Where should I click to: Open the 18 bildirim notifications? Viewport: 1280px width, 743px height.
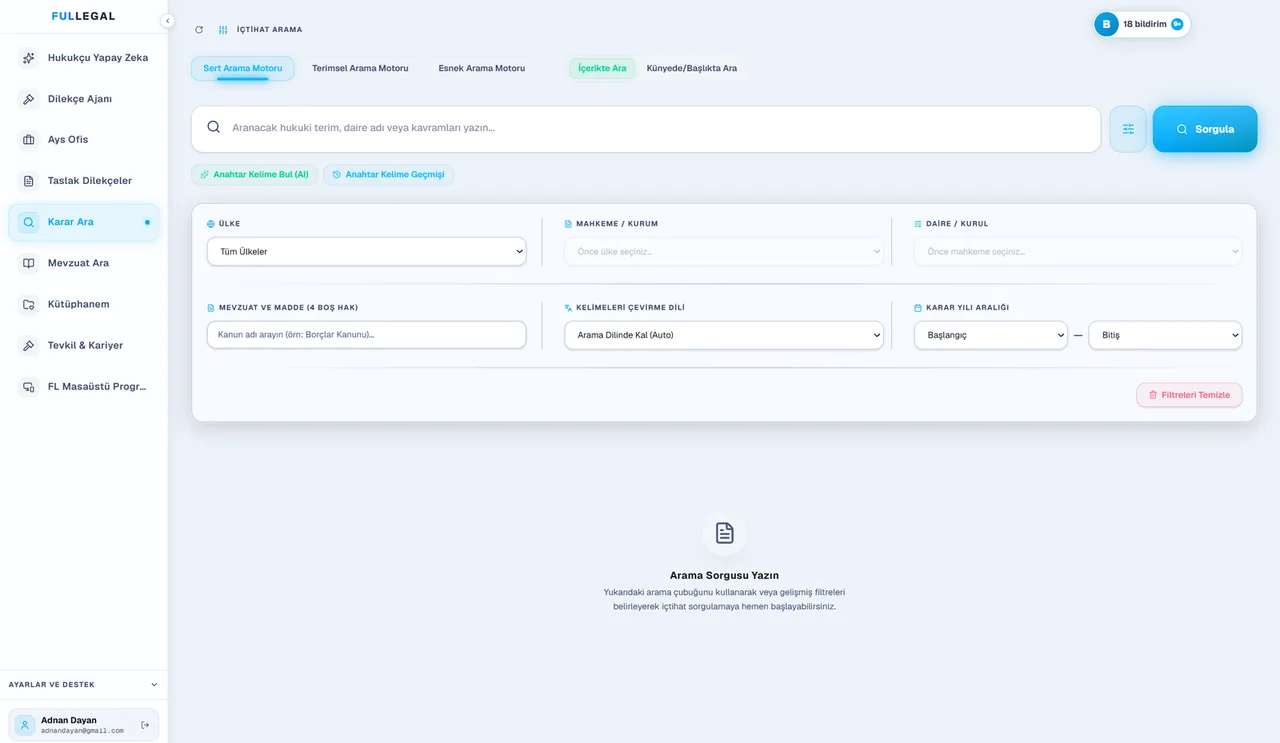1141,24
